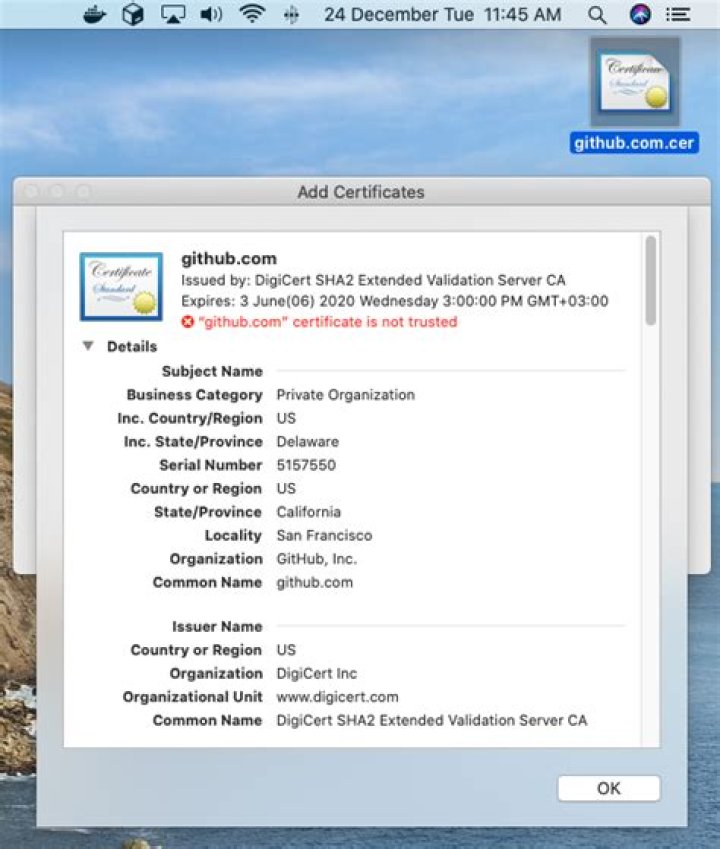Launch Siri from the menu bar
The image size is (720, 849).
pos(640,15)
